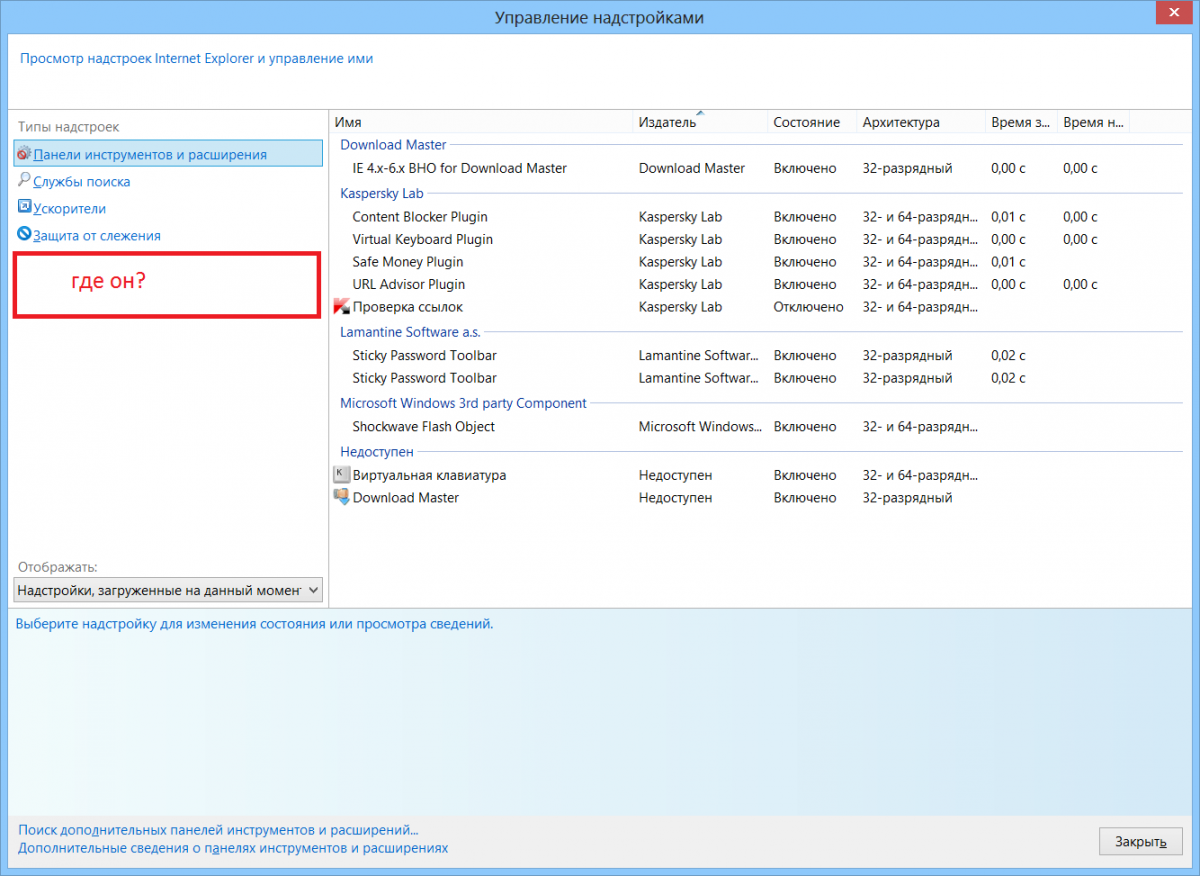The image size is (1200, 876).
Task: Collapse the Lamantine Software a.s. group
Action: pyautogui.click(x=410, y=332)
